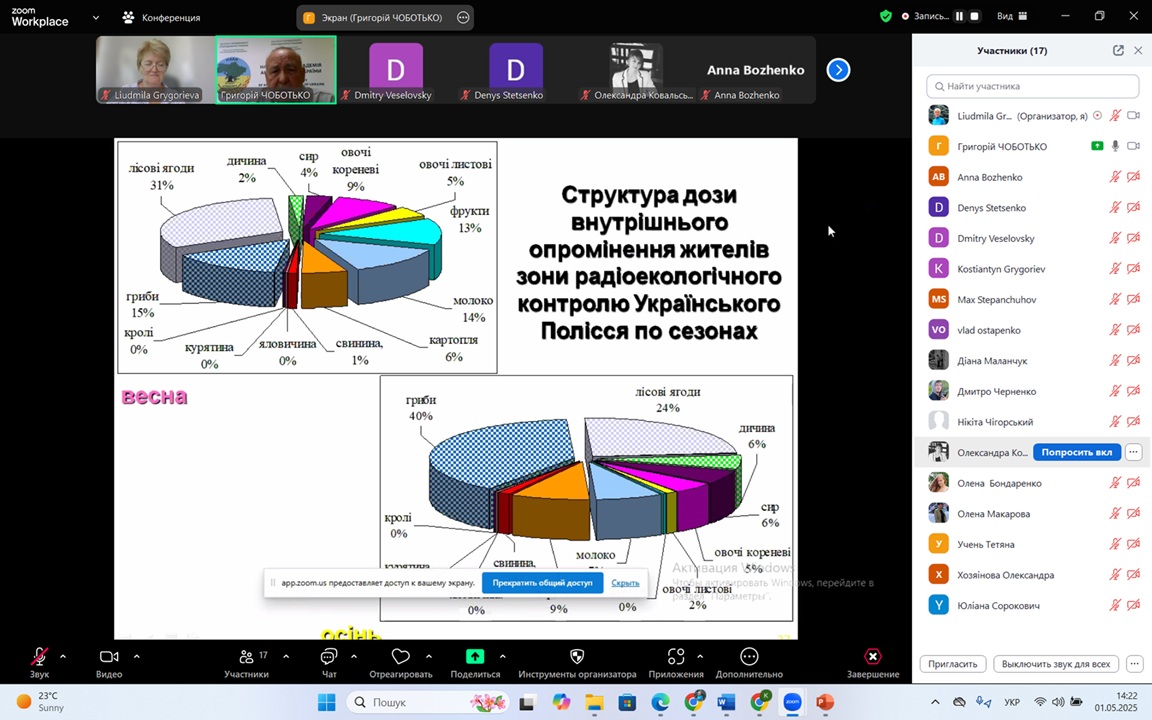Close the Участники panel

pyautogui.click(x=1138, y=51)
